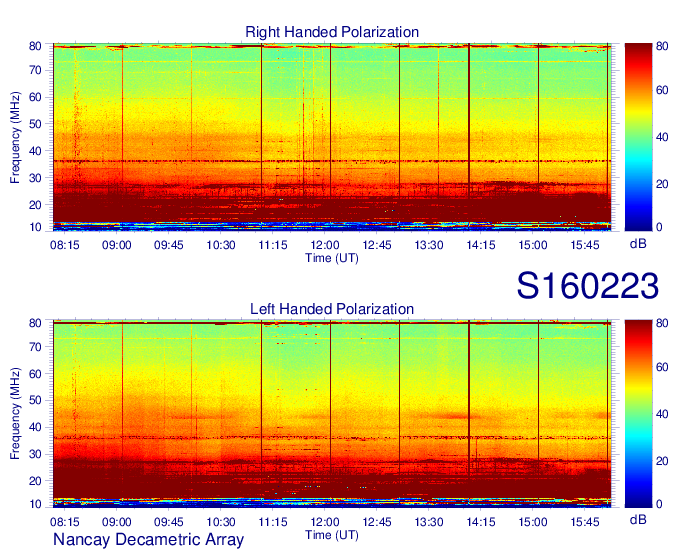Click the '80' dB tick on lower colorbar

tap(662, 323)
